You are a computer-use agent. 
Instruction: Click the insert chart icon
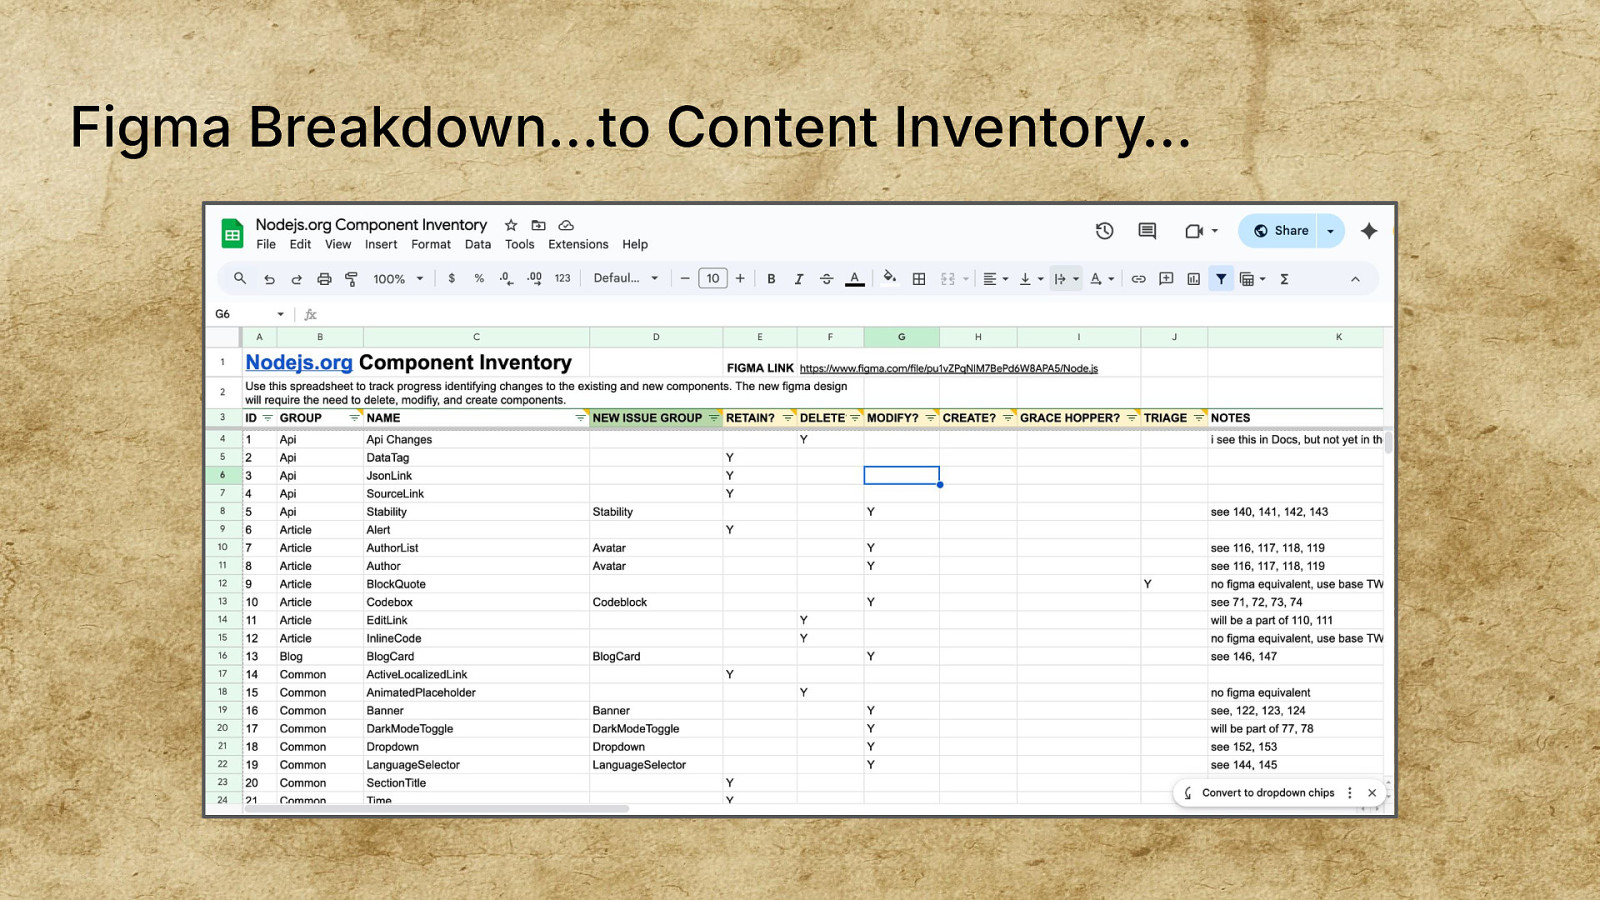pyautogui.click(x=1193, y=279)
